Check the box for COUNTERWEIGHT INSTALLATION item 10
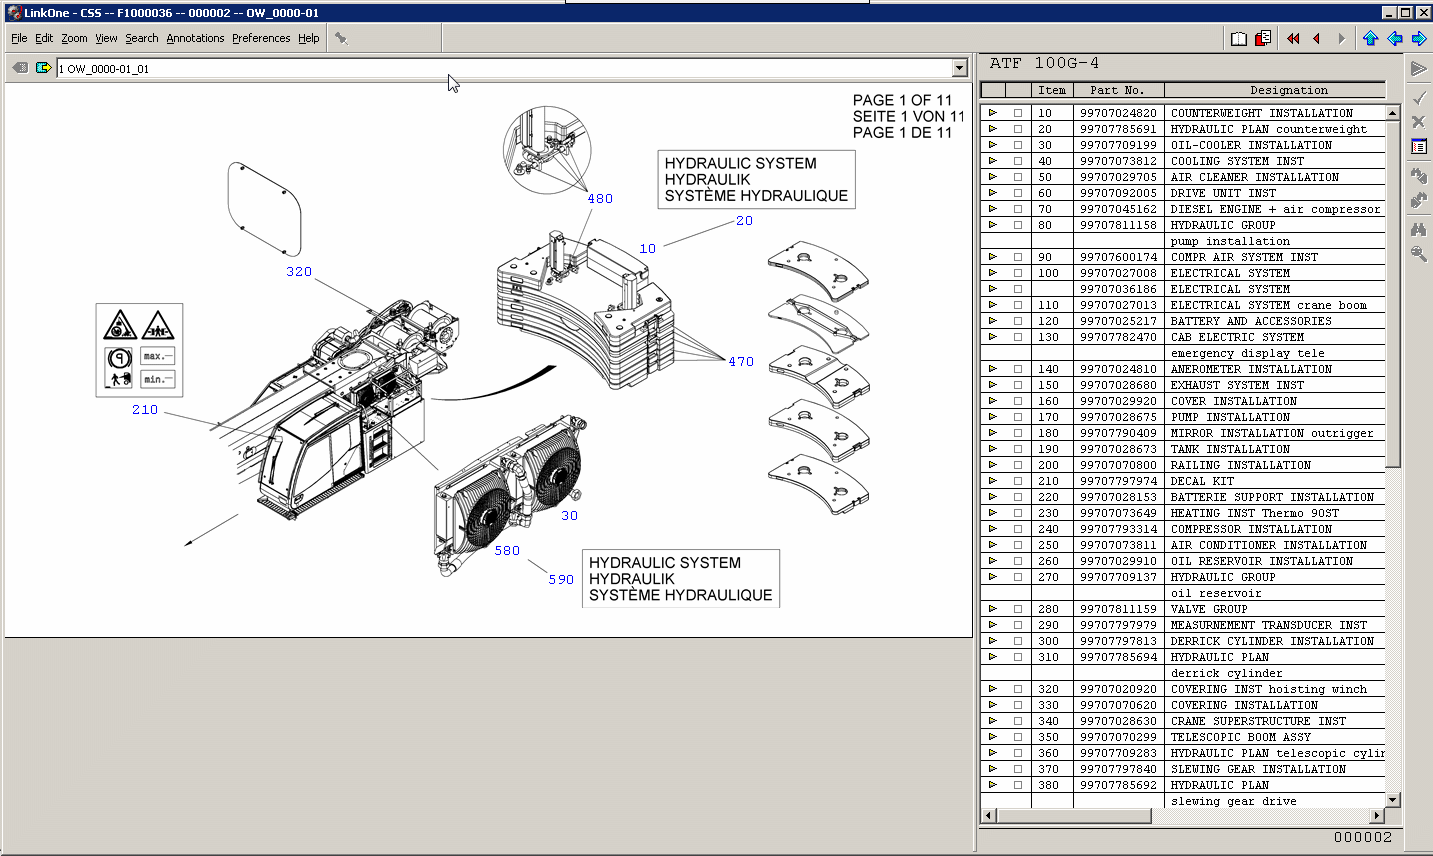Image resolution: width=1433 pixels, height=856 pixels. click(x=1018, y=112)
